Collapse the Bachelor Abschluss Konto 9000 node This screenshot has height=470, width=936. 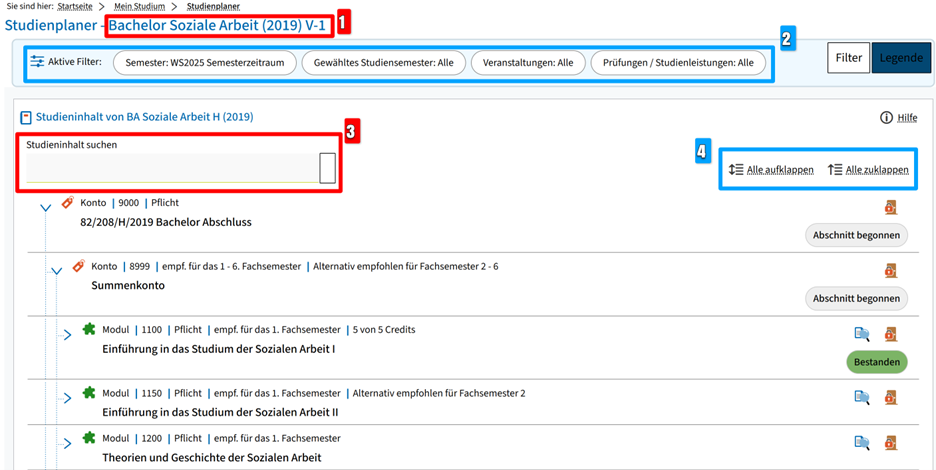coord(45,207)
